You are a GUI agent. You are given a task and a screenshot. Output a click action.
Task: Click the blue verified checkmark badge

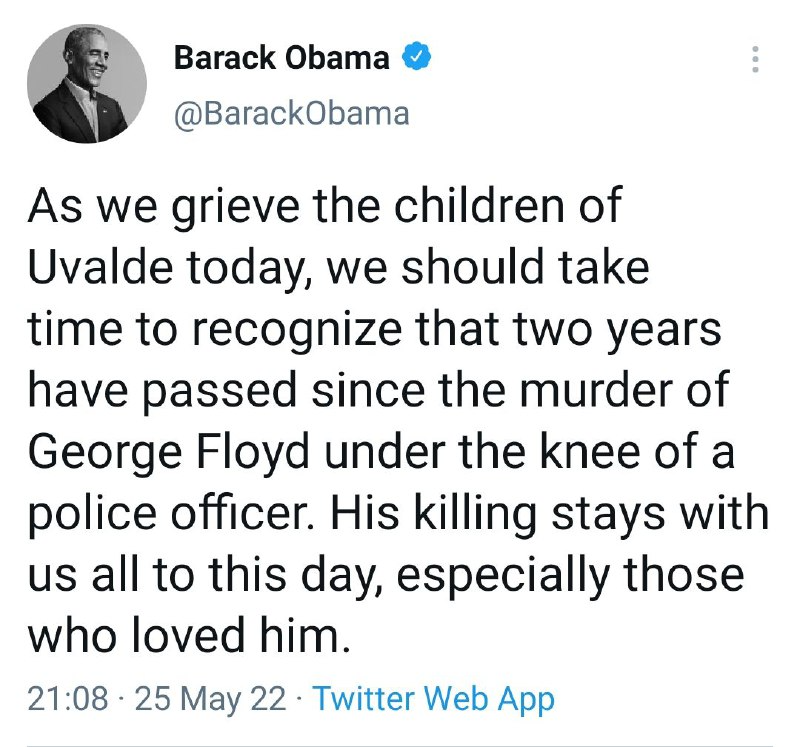[417, 56]
